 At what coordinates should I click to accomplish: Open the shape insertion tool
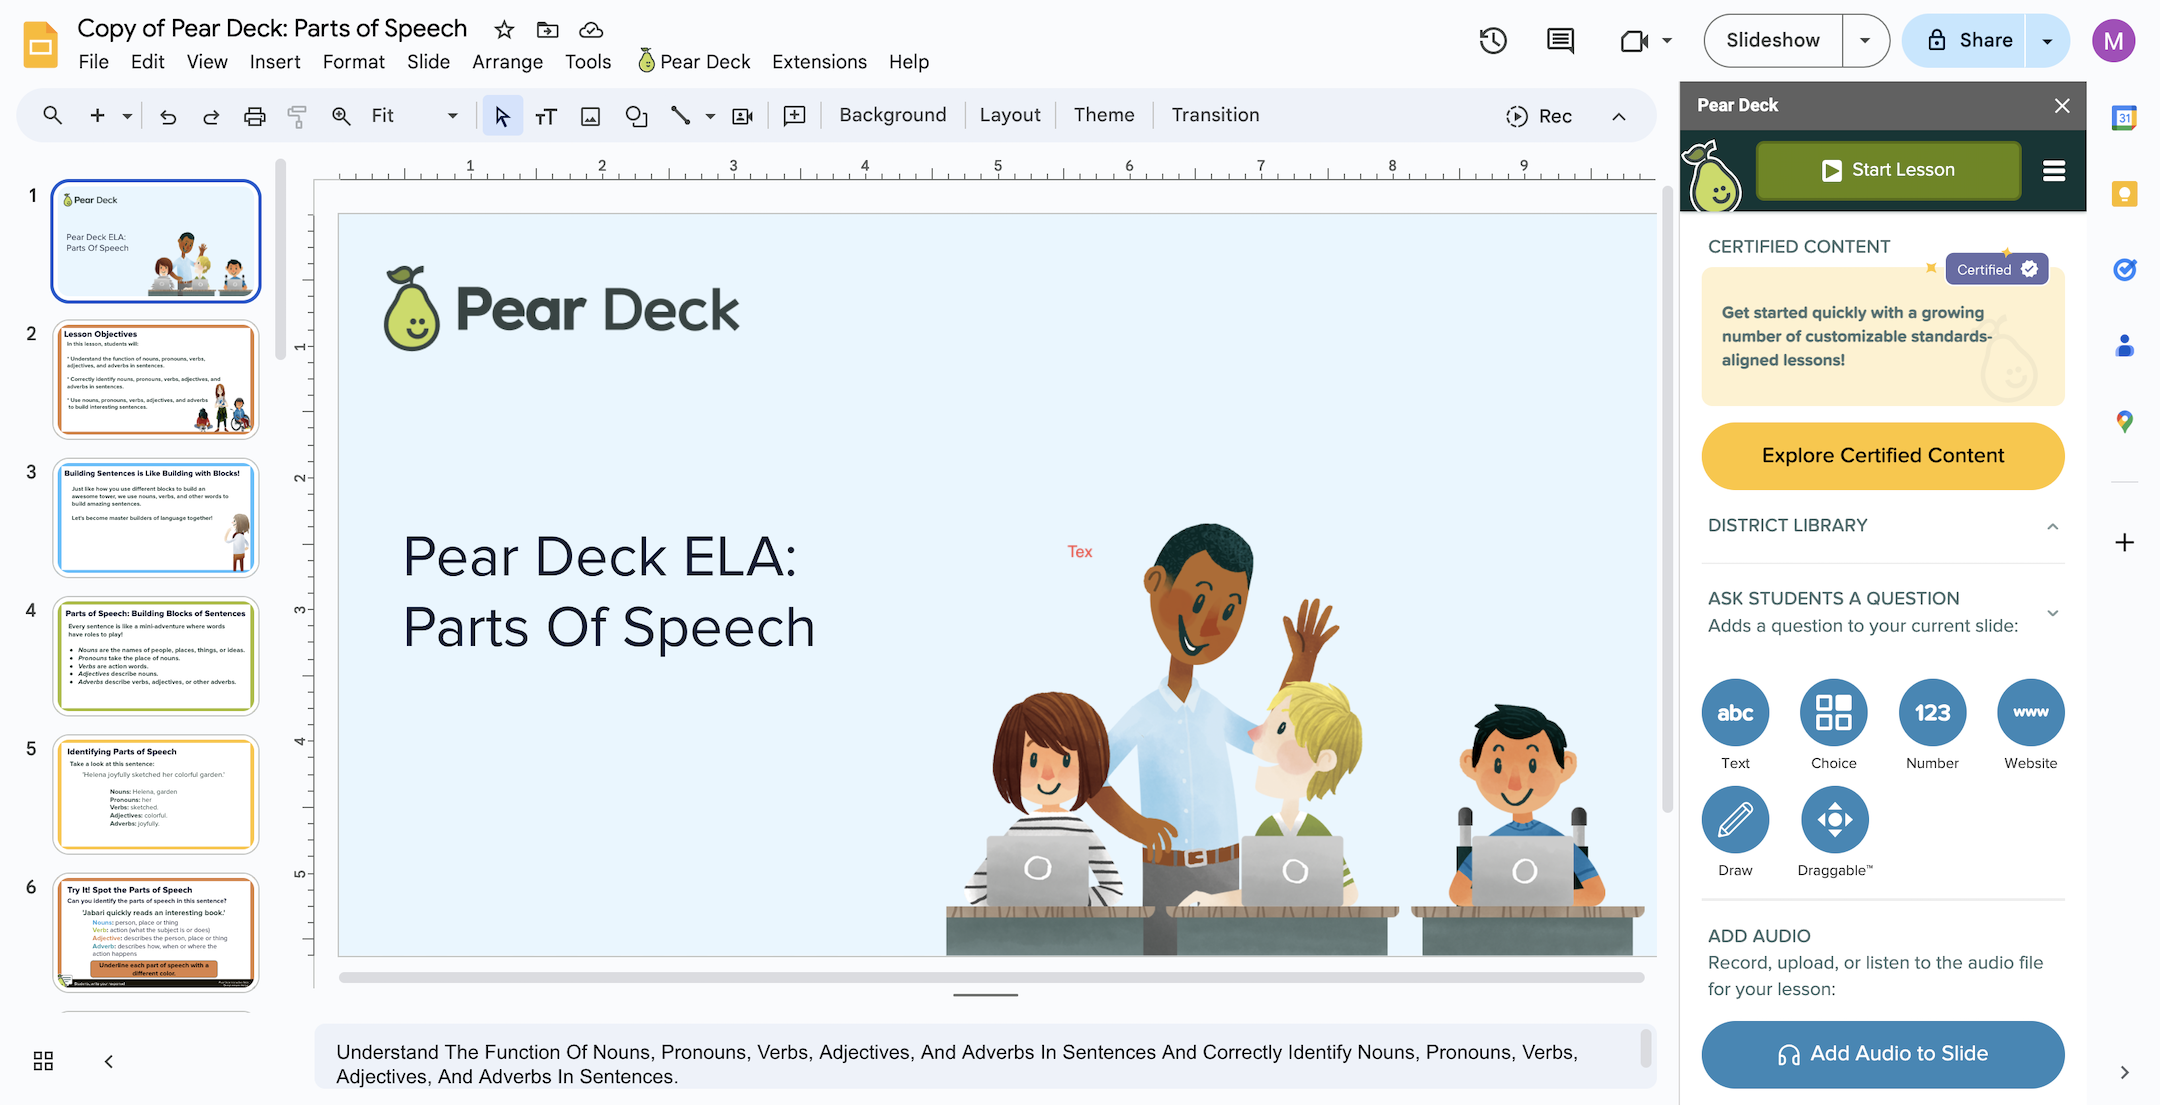tap(636, 115)
